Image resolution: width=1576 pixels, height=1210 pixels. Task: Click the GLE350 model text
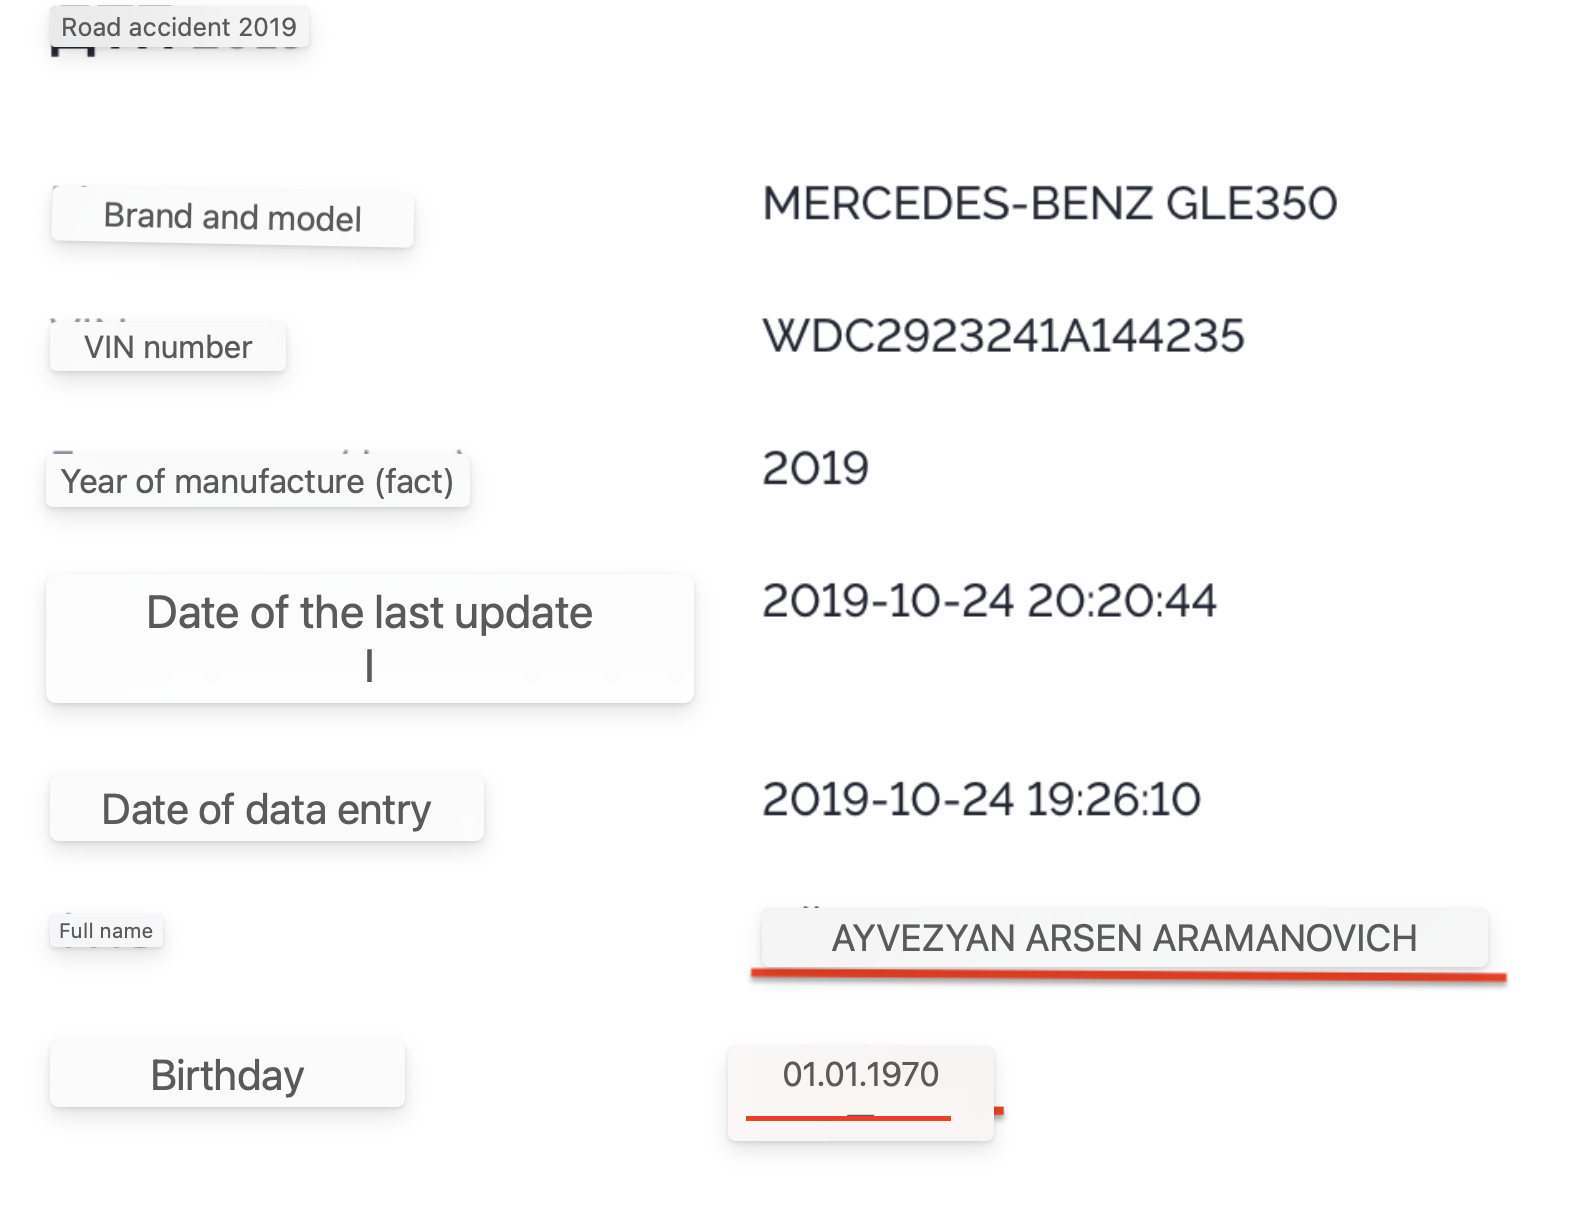pos(1251,204)
